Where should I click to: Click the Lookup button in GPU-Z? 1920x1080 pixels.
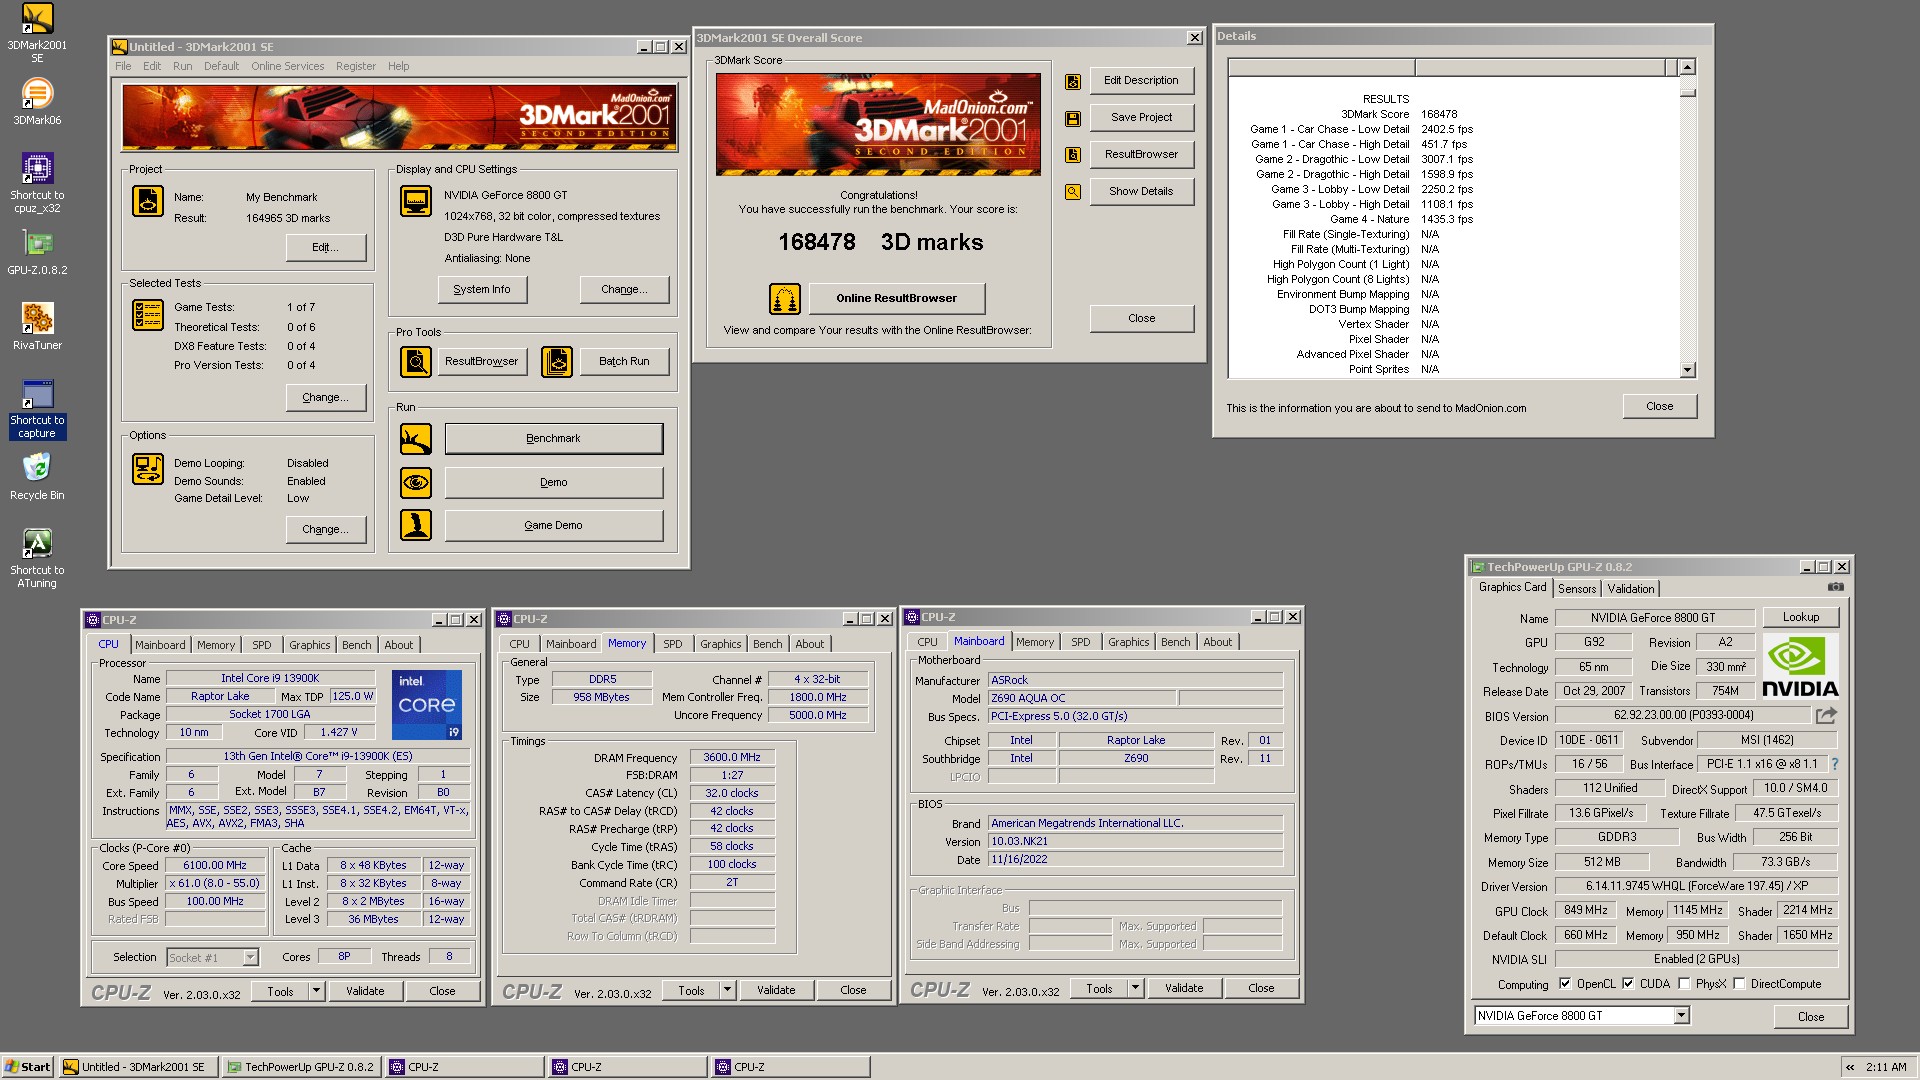1801,617
